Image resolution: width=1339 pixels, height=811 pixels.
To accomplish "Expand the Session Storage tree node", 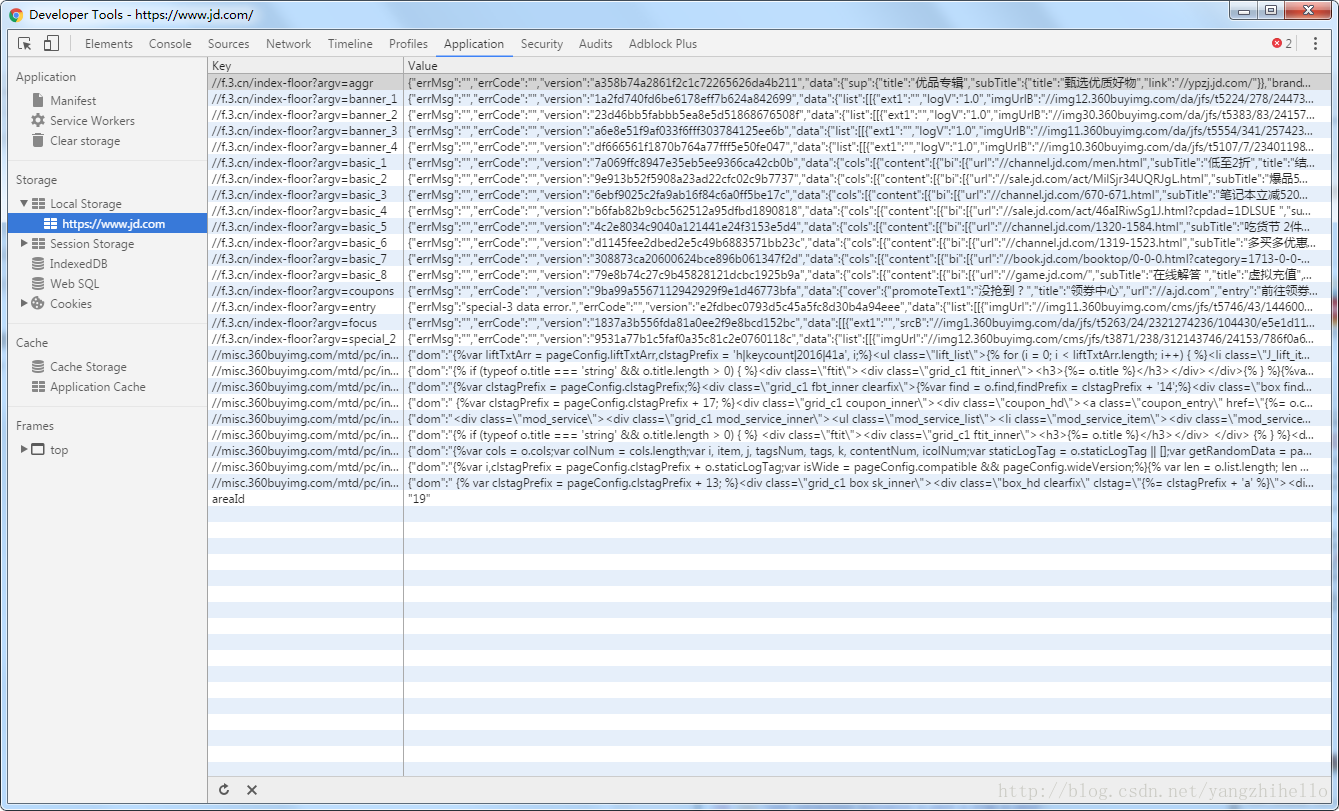I will (x=25, y=244).
